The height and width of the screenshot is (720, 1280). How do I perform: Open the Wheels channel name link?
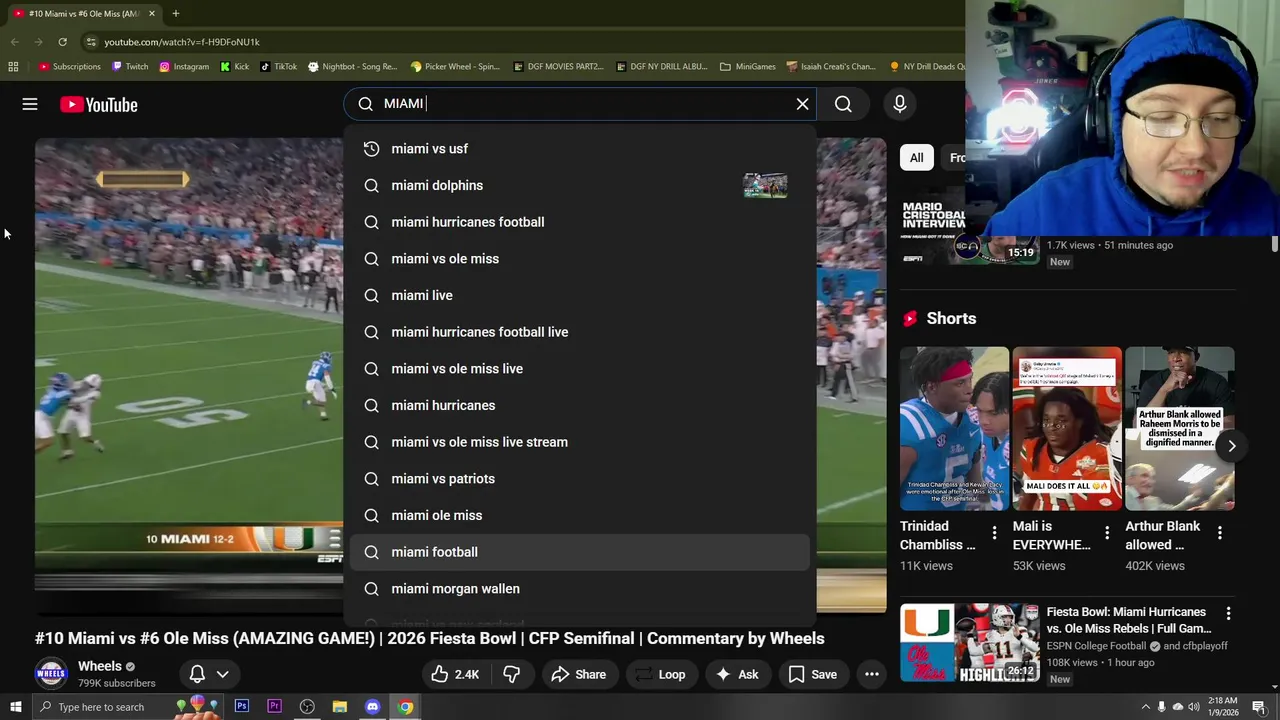100,666
